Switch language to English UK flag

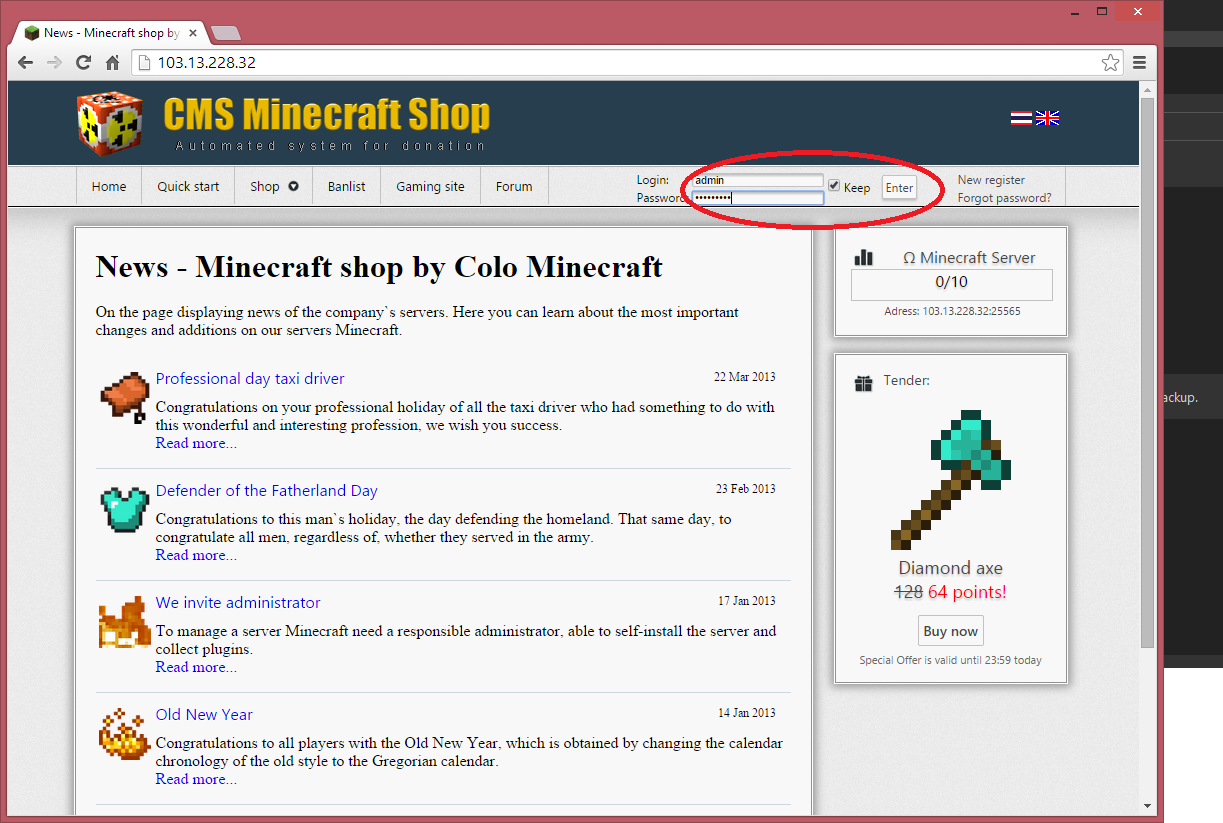point(1047,118)
